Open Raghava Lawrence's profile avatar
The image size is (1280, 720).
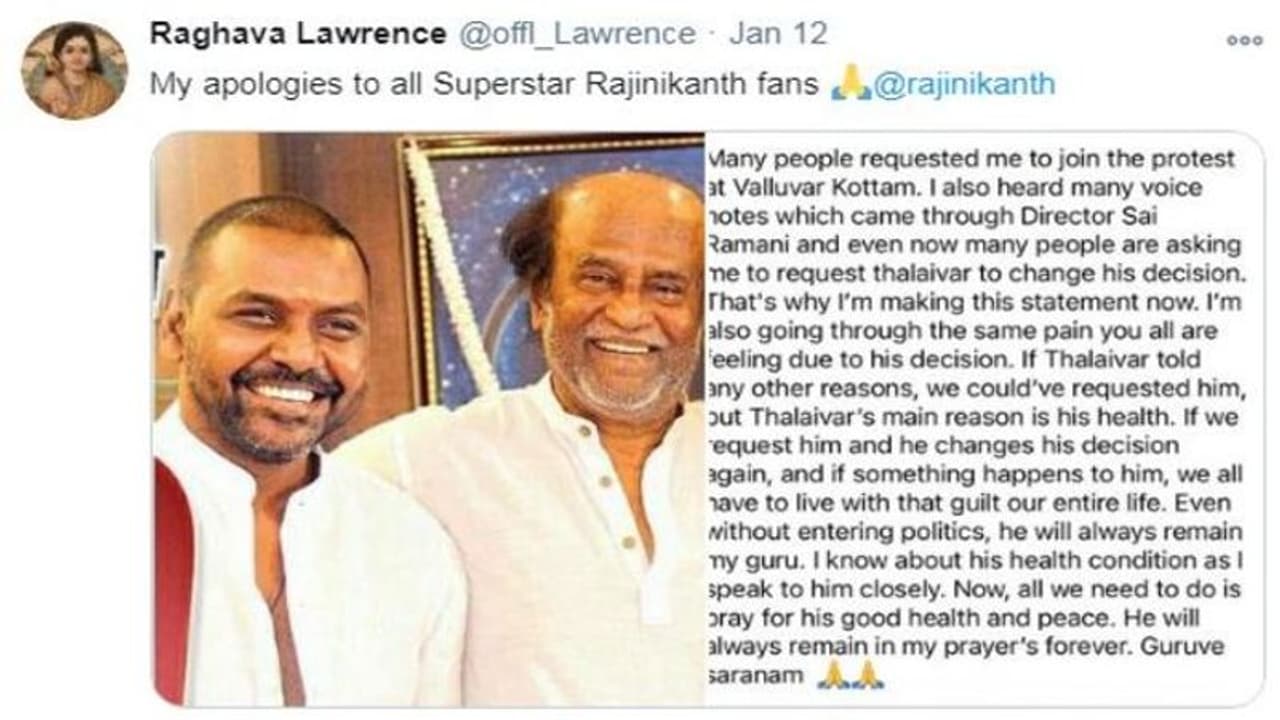click(75, 70)
